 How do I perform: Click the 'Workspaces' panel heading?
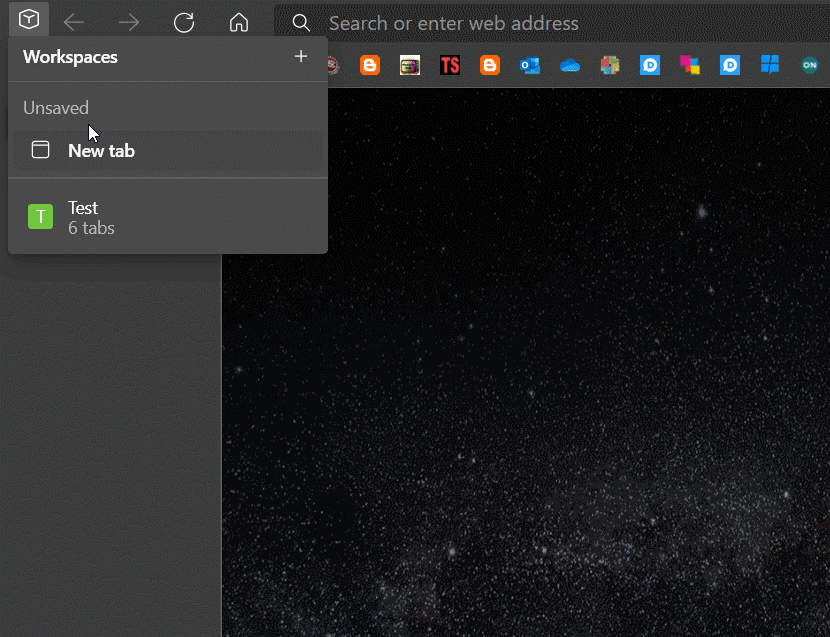tap(70, 57)
